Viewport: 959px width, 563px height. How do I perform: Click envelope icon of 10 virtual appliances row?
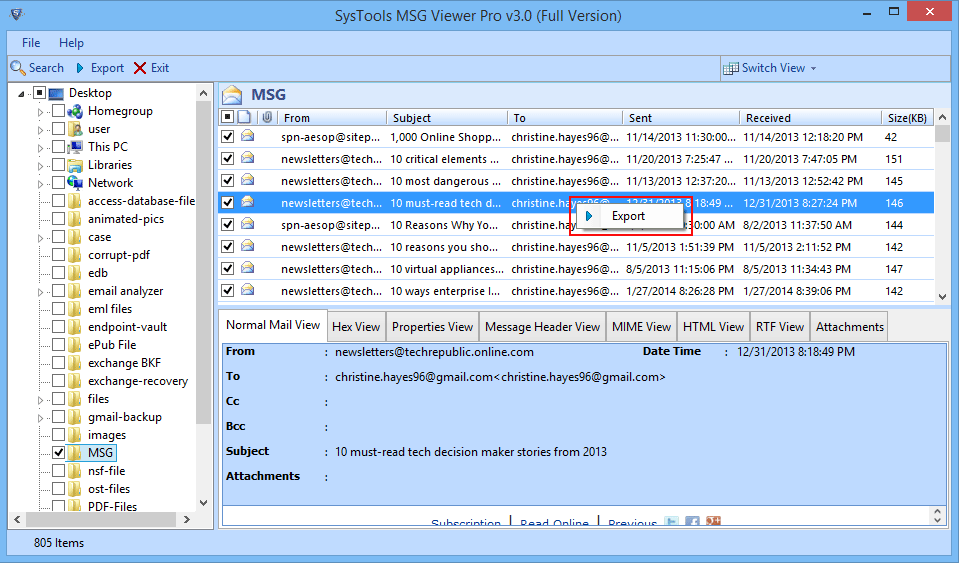coord(248,268)
